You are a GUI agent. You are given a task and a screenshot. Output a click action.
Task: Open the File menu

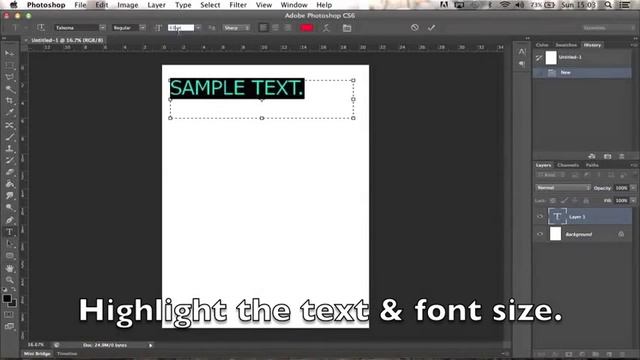[x=80, y=5]
